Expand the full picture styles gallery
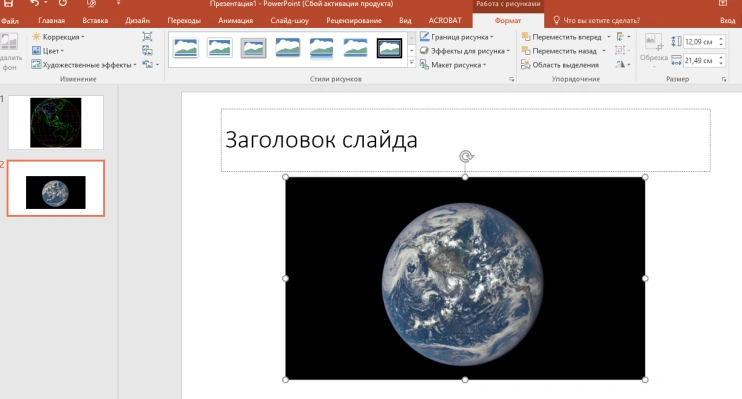This screenshot has width=742, height=399. [x=411, y=62]
